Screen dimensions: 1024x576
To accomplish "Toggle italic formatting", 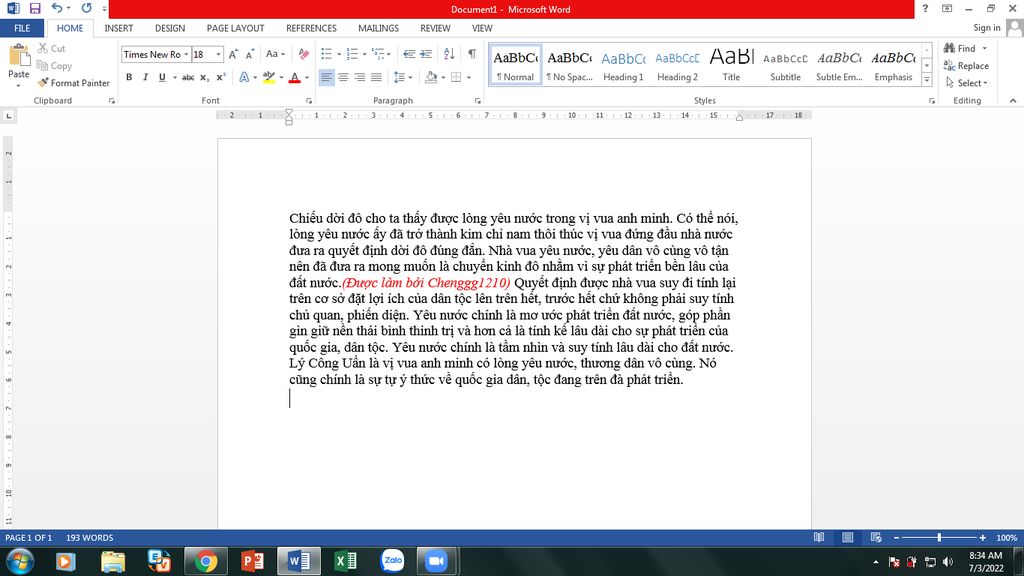I will point(145,77).
